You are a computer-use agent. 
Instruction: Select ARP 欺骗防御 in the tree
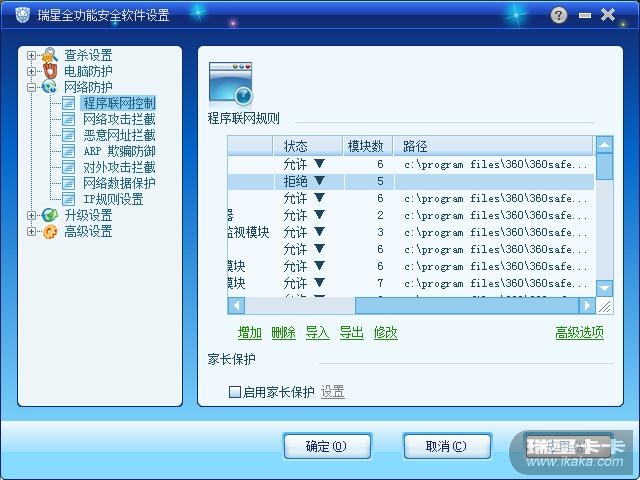tap(119, 151)
